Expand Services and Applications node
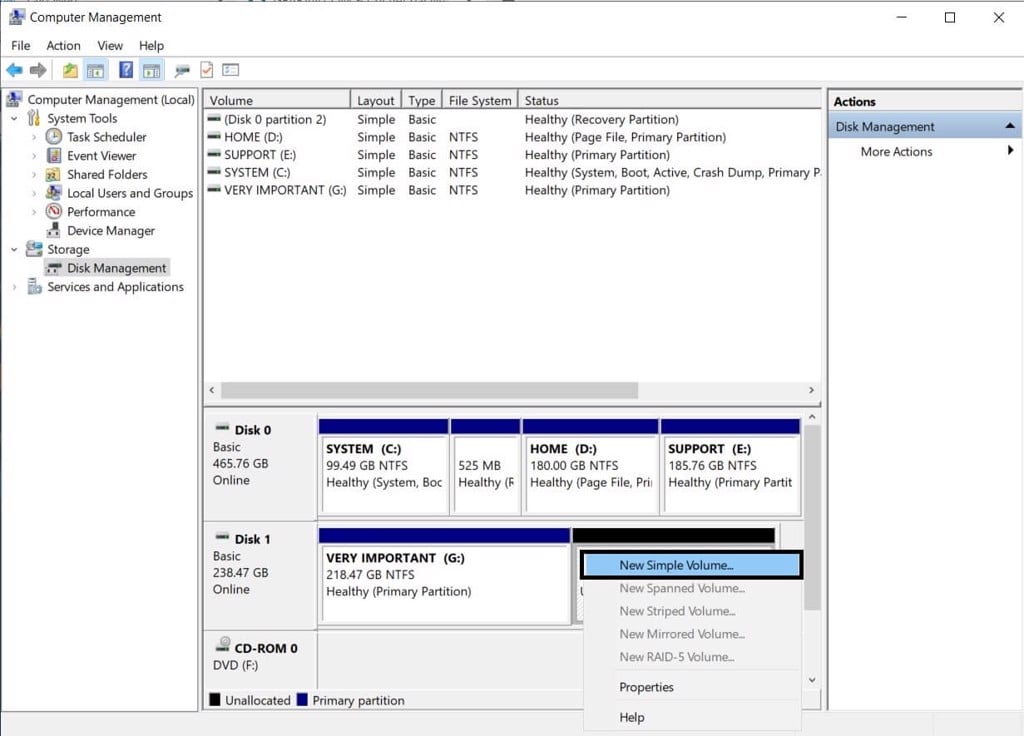 14,287
